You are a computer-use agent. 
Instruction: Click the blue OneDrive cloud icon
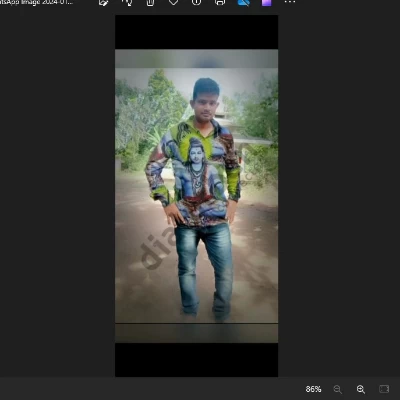coord(244,2)
